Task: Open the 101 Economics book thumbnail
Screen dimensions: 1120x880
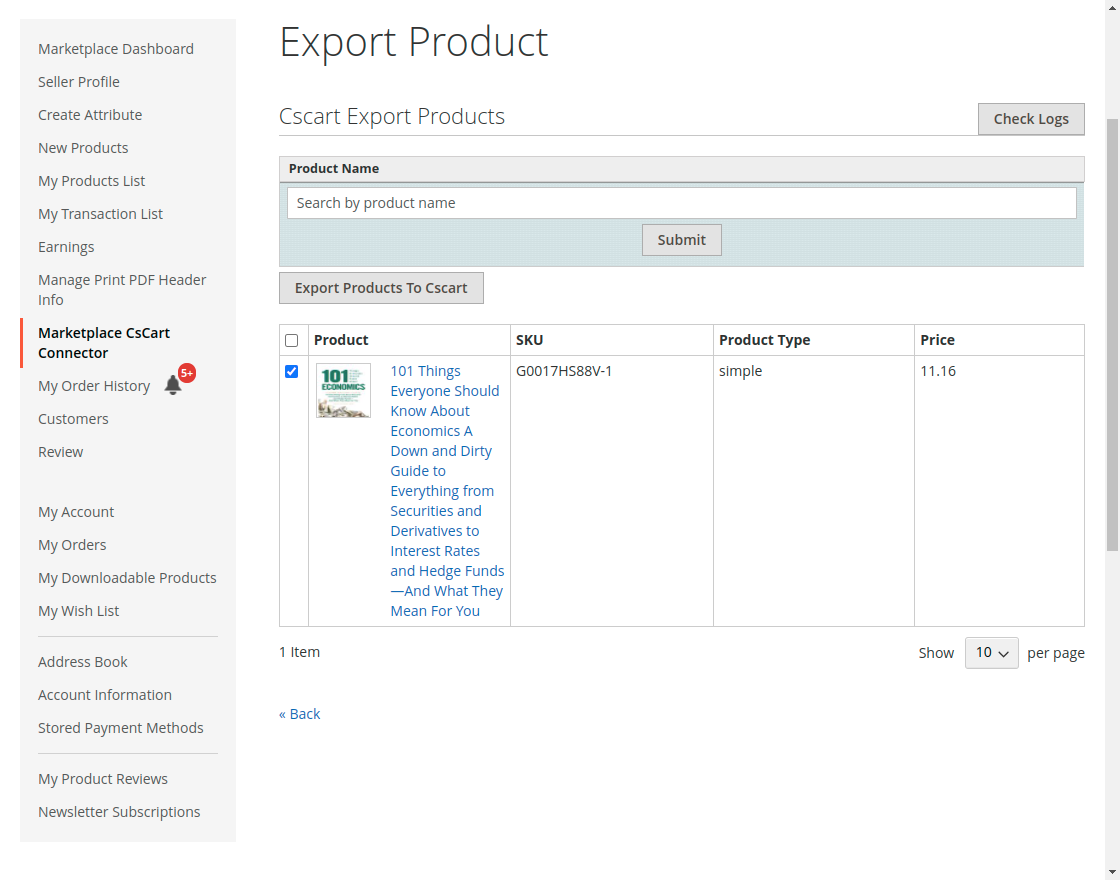Action: [343, 391]
